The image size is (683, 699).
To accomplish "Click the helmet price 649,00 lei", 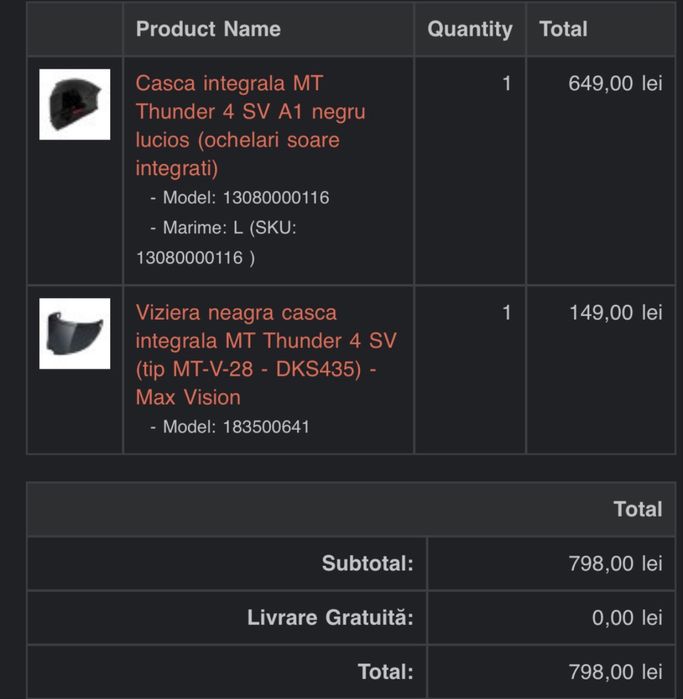I will (x=615, y=83).
